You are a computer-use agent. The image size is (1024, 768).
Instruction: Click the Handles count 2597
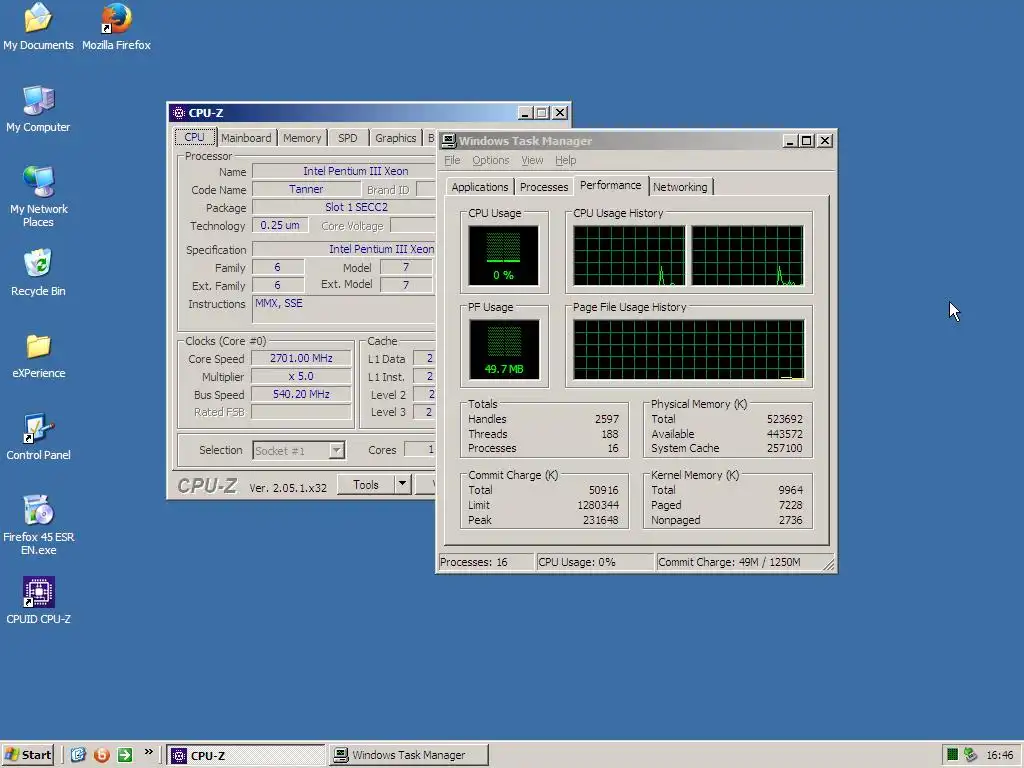(606, 419)
